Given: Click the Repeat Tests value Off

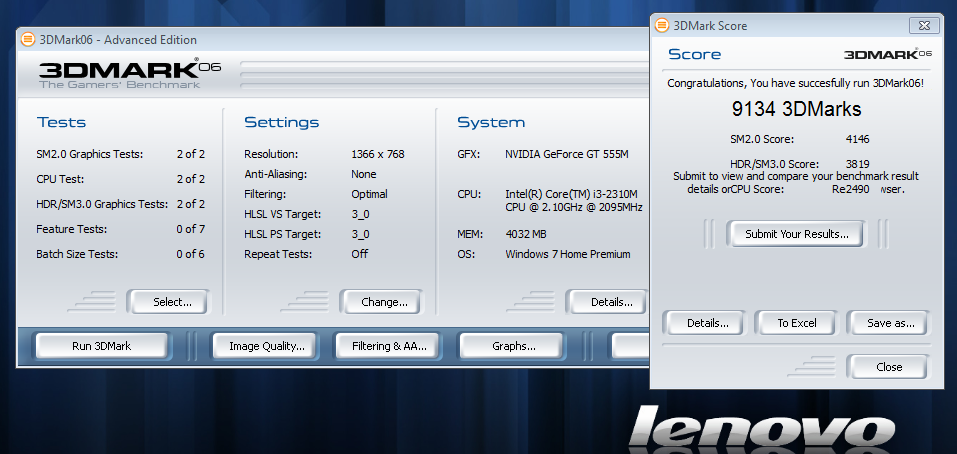Looking at the screenshot, I should (x=359, y=254).
